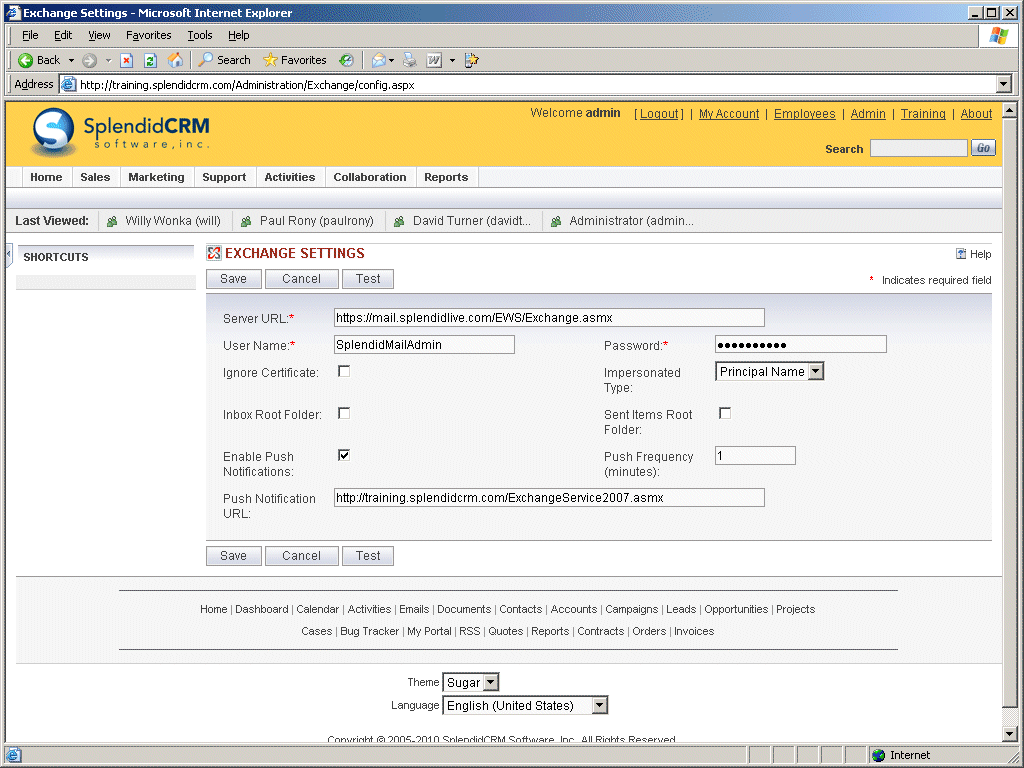The height and width of the screenshot is (768, 1024).
Task: Uncheck Enable Push Notifications
Action: click(344, 455)
